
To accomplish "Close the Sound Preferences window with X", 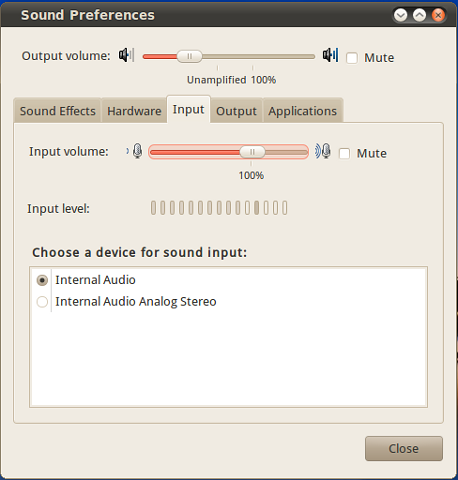I will pyautogui.click(x=438, y=15).
